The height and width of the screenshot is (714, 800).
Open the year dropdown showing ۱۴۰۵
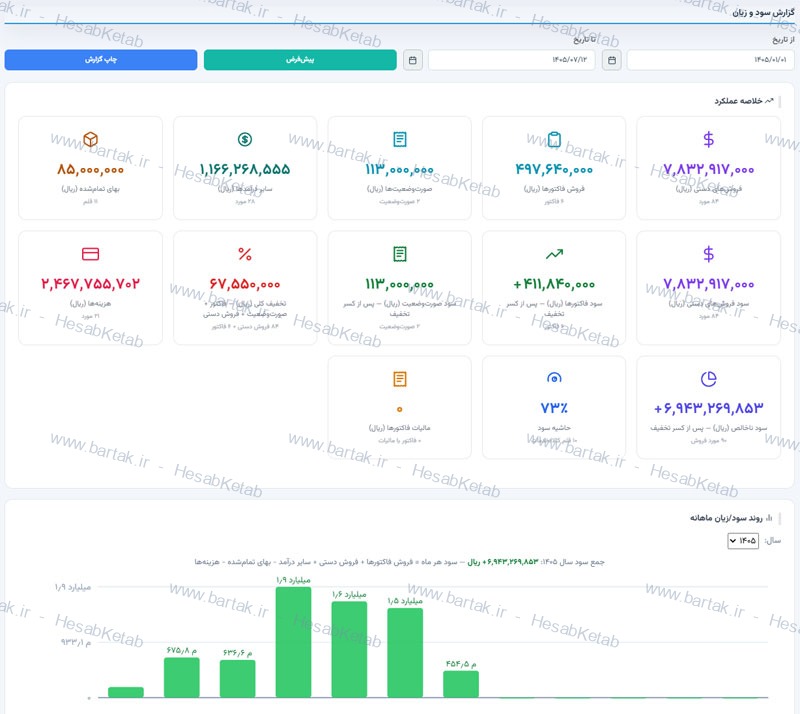(743, 540)
